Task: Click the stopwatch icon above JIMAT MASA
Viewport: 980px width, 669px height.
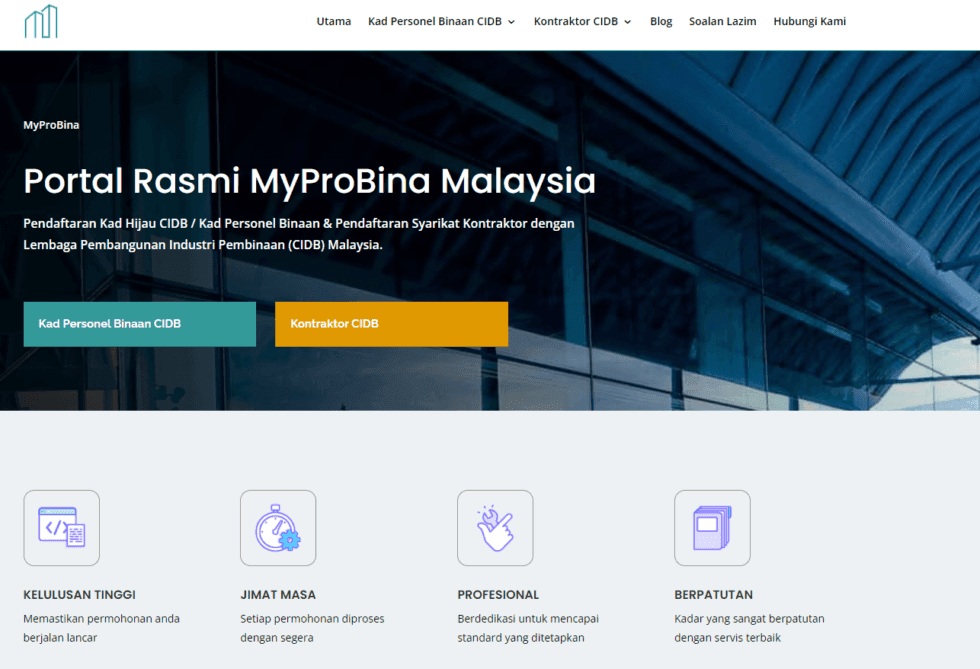Action: point(278,527)
